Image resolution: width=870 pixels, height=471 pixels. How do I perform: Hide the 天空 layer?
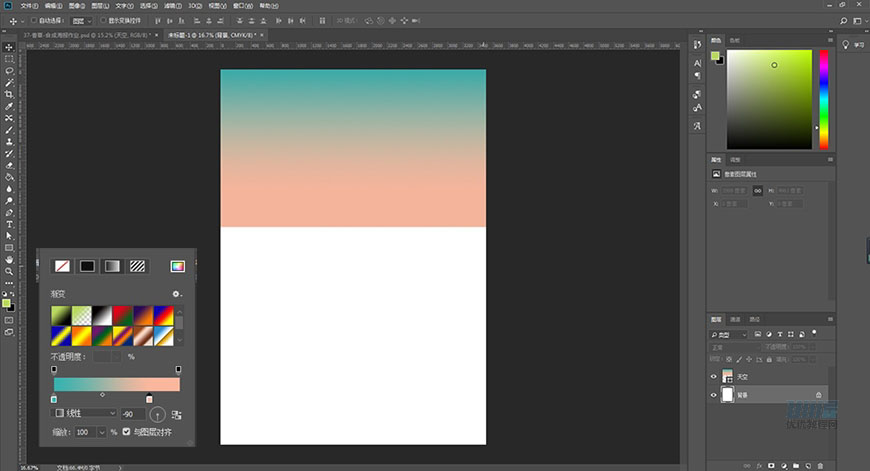(713, 377)
